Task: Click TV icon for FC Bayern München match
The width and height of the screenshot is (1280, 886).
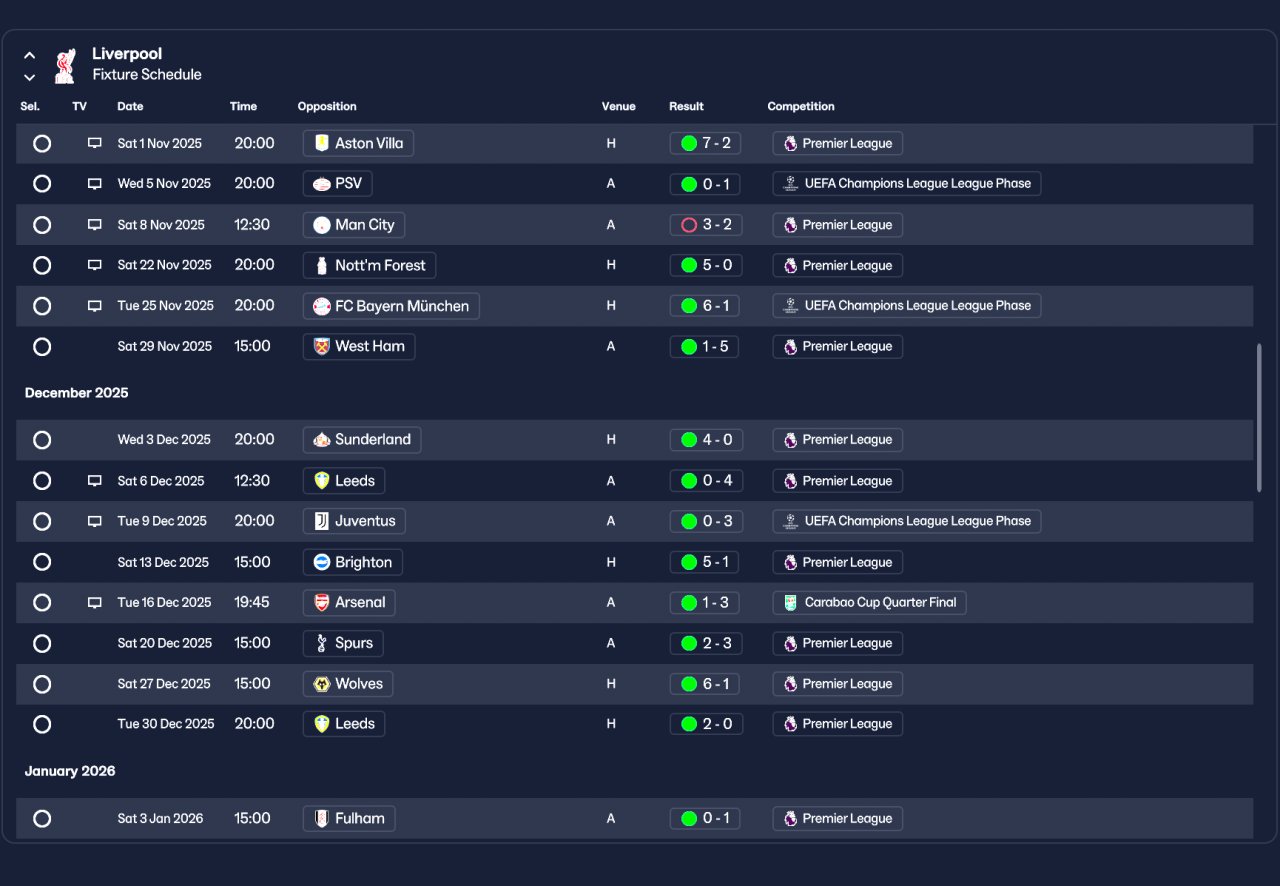Action: click(x=95, y=306)
